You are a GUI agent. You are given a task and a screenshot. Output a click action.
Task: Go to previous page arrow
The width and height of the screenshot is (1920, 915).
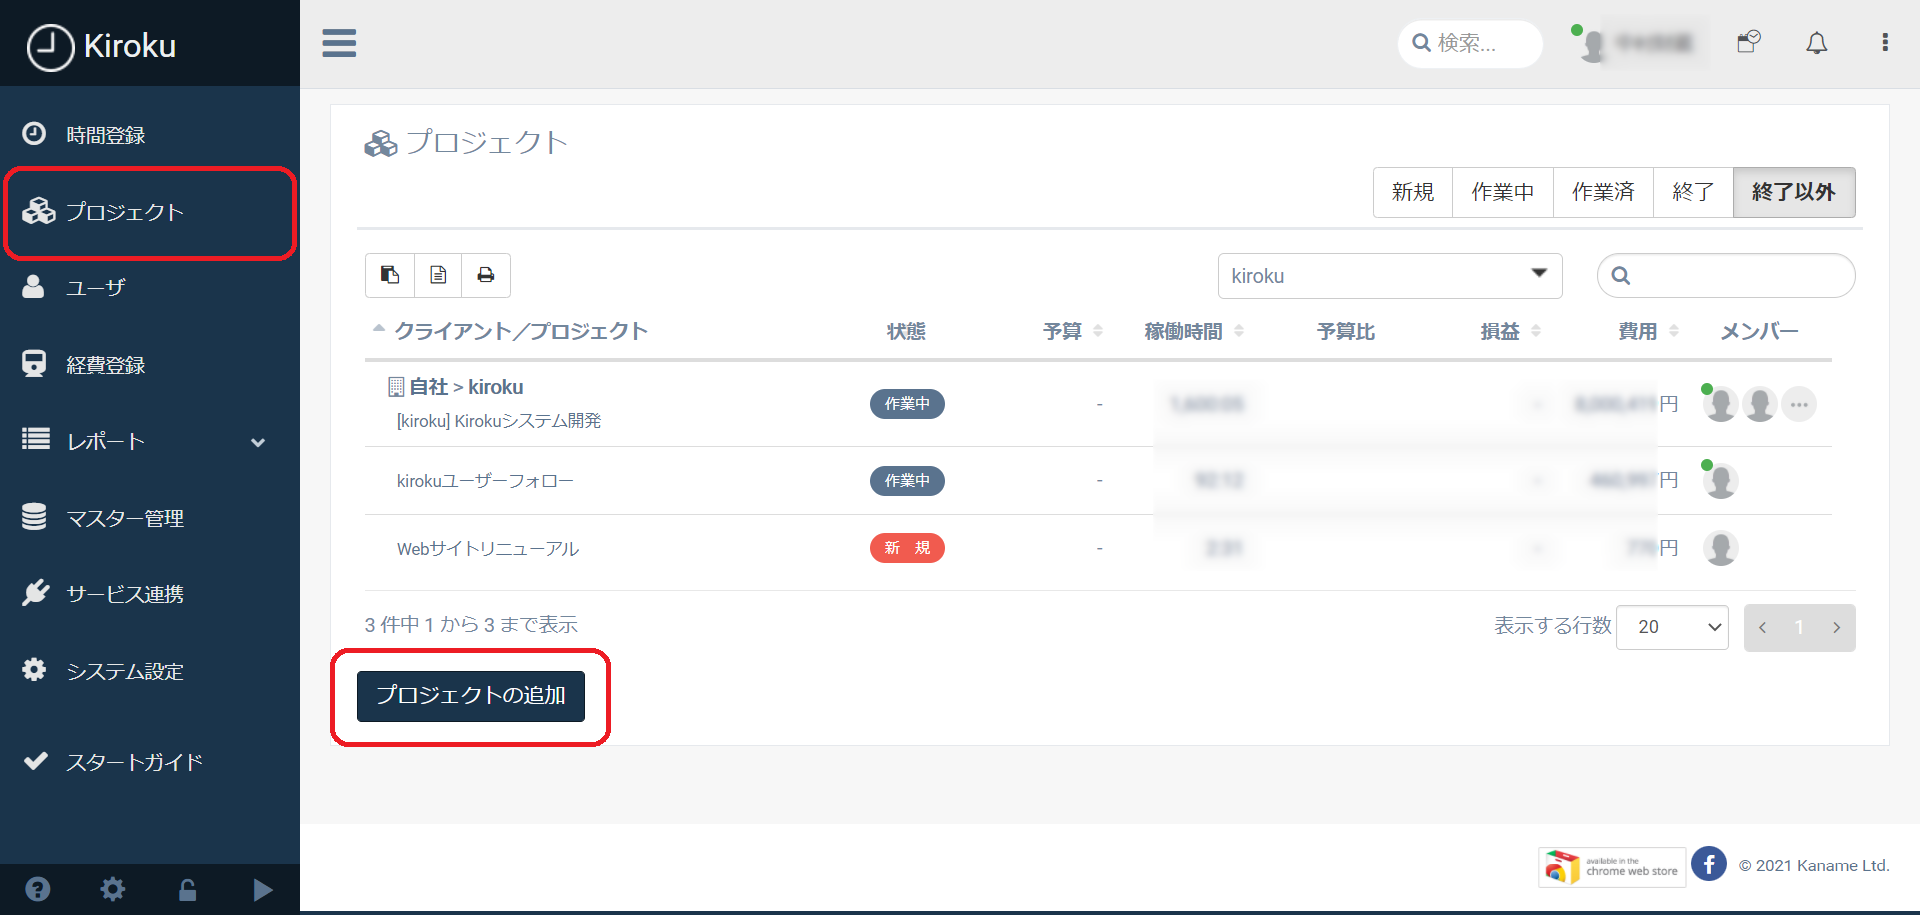coord(1762,628)
